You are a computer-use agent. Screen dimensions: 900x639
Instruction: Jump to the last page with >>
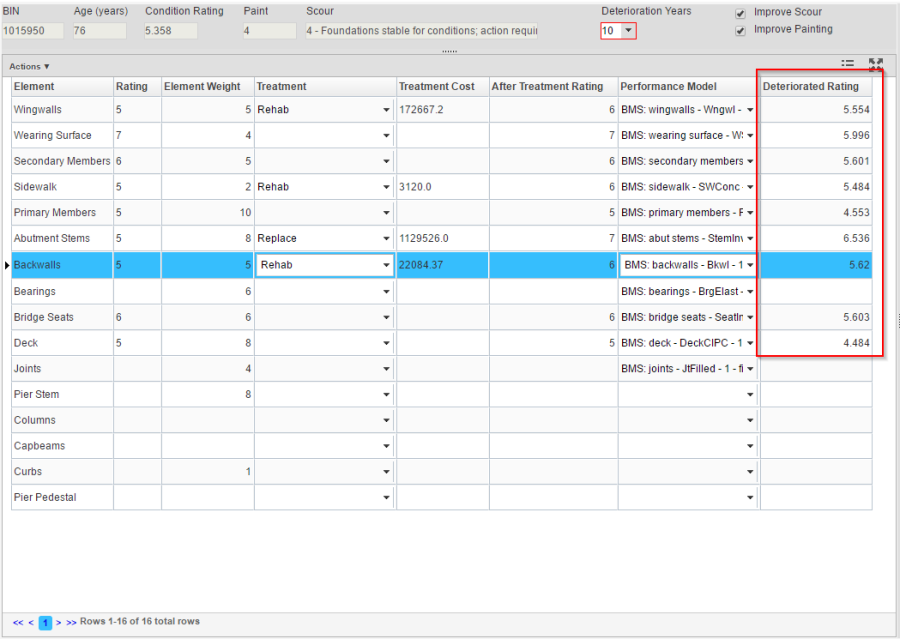click(71, 622)
